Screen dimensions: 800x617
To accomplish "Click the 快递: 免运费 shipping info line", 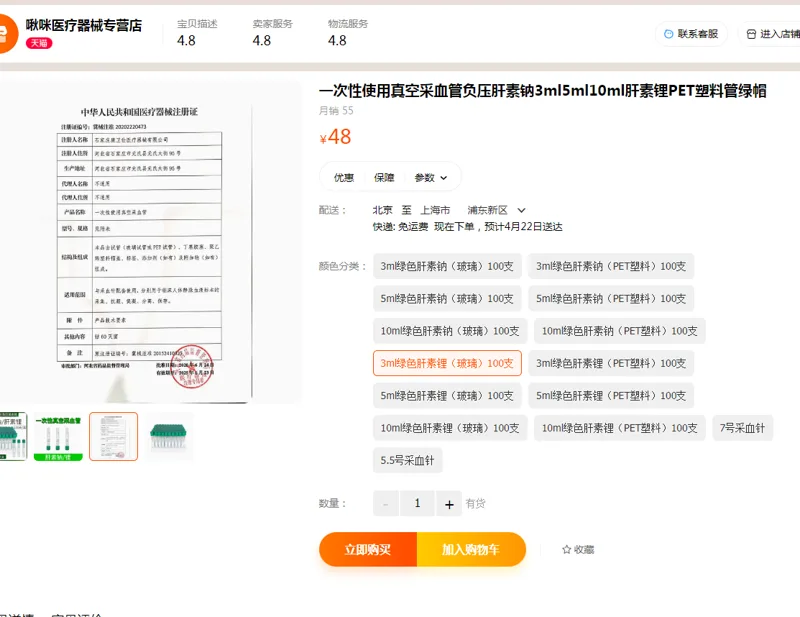I will 467,227.
